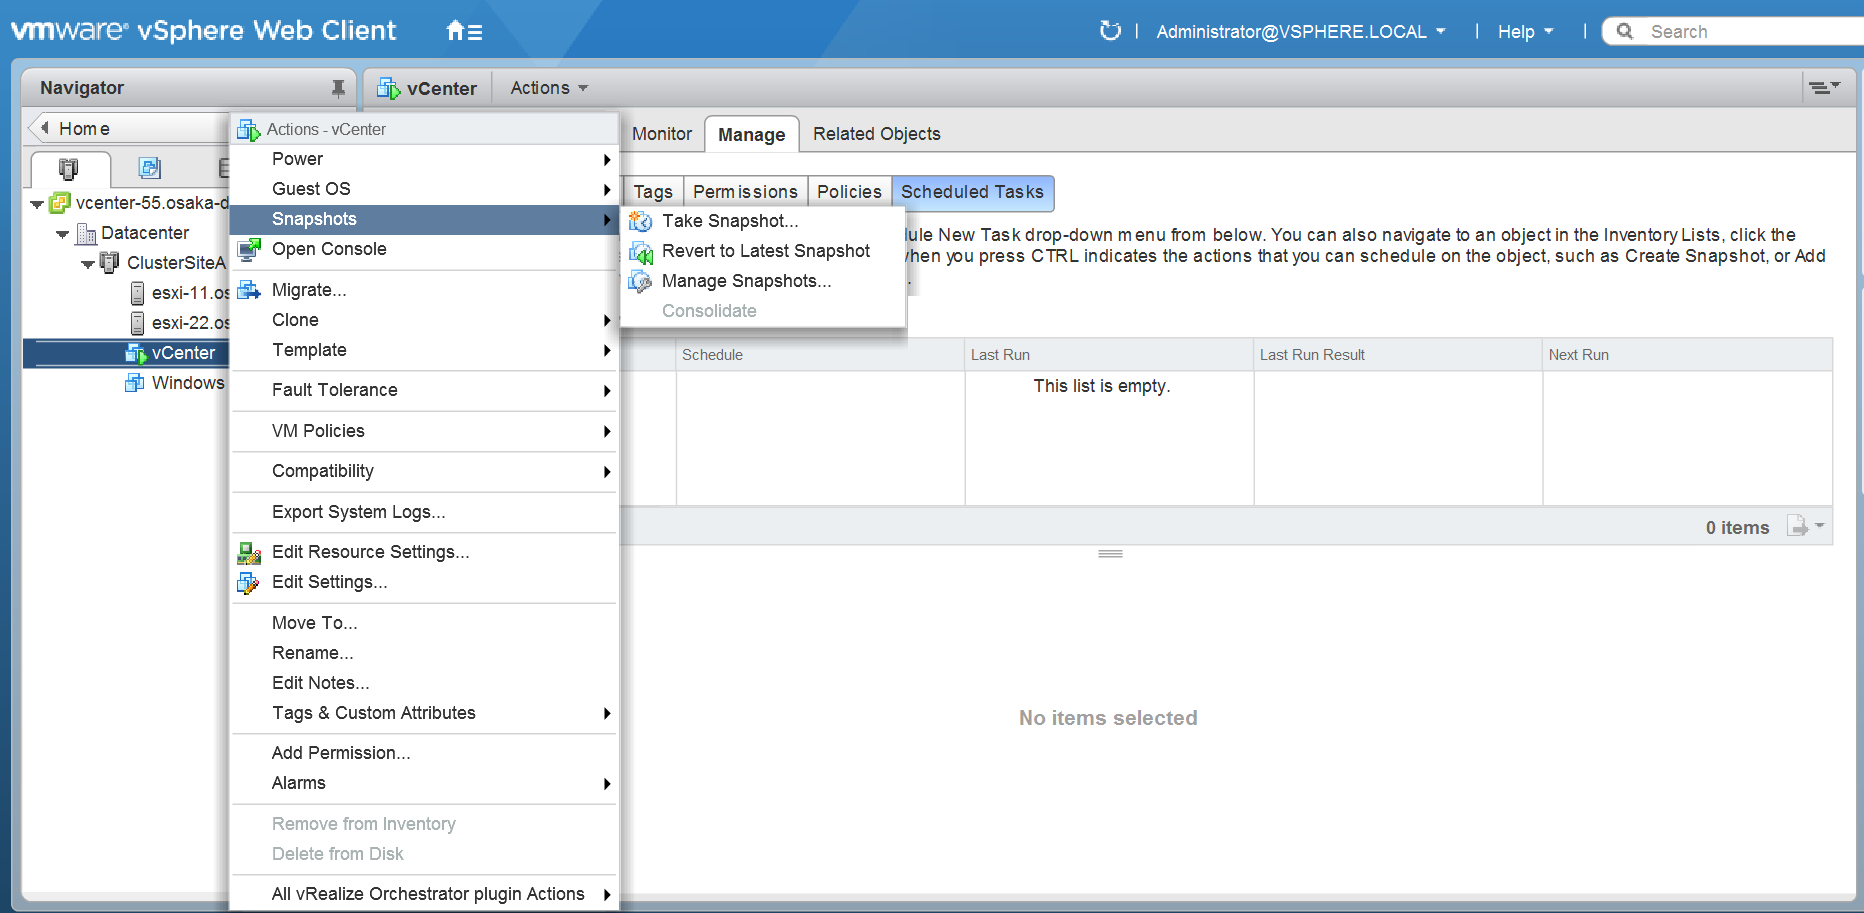Open the Permissions sub-tab
Viewport: 1864px width, 913px height.
(x=745, y=192)
